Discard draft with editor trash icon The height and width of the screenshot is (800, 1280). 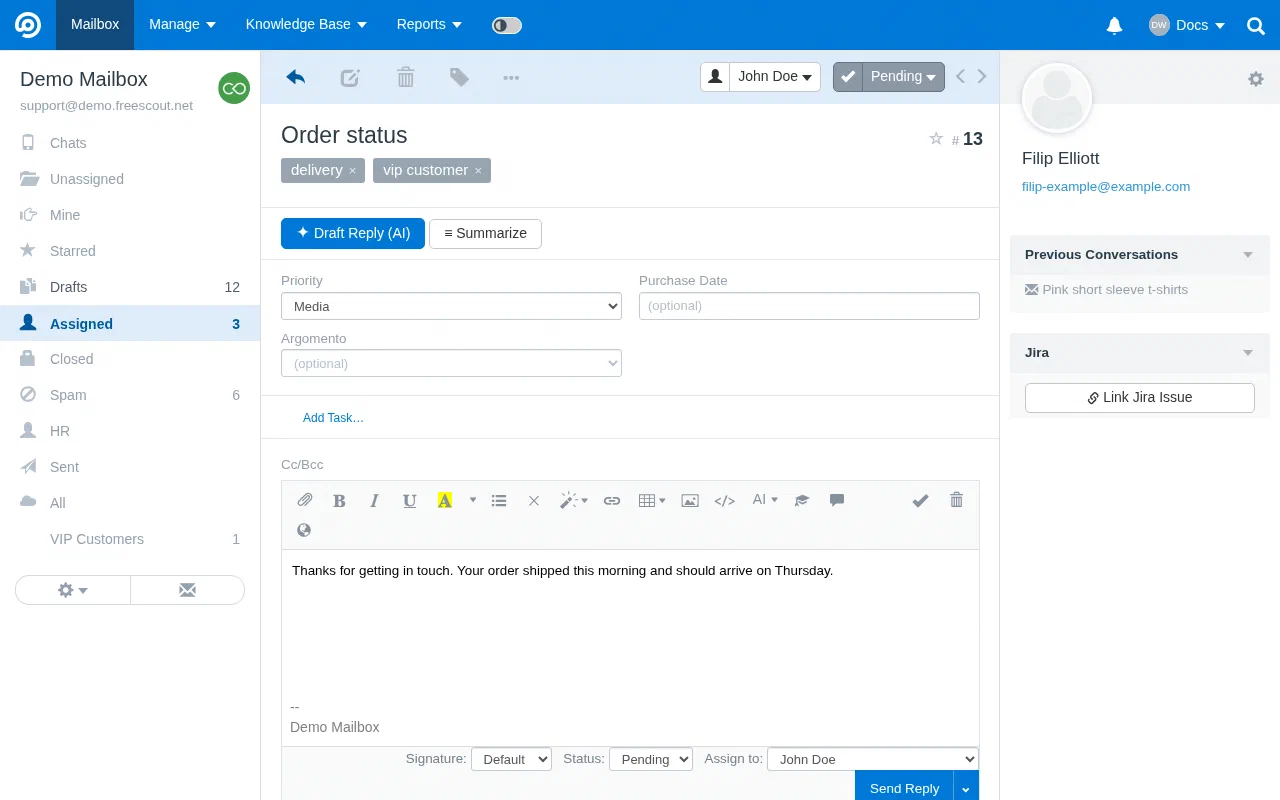[956, 500]
